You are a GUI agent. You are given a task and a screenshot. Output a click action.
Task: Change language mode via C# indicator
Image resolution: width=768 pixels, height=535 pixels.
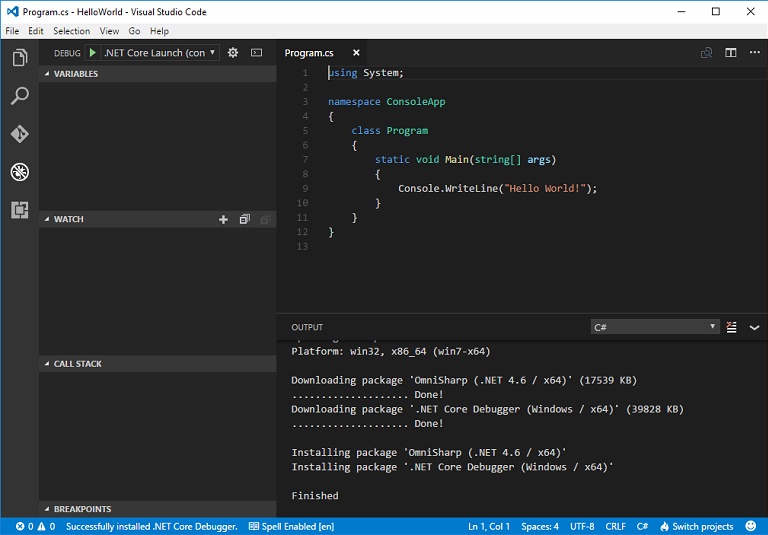pos(642,527)
